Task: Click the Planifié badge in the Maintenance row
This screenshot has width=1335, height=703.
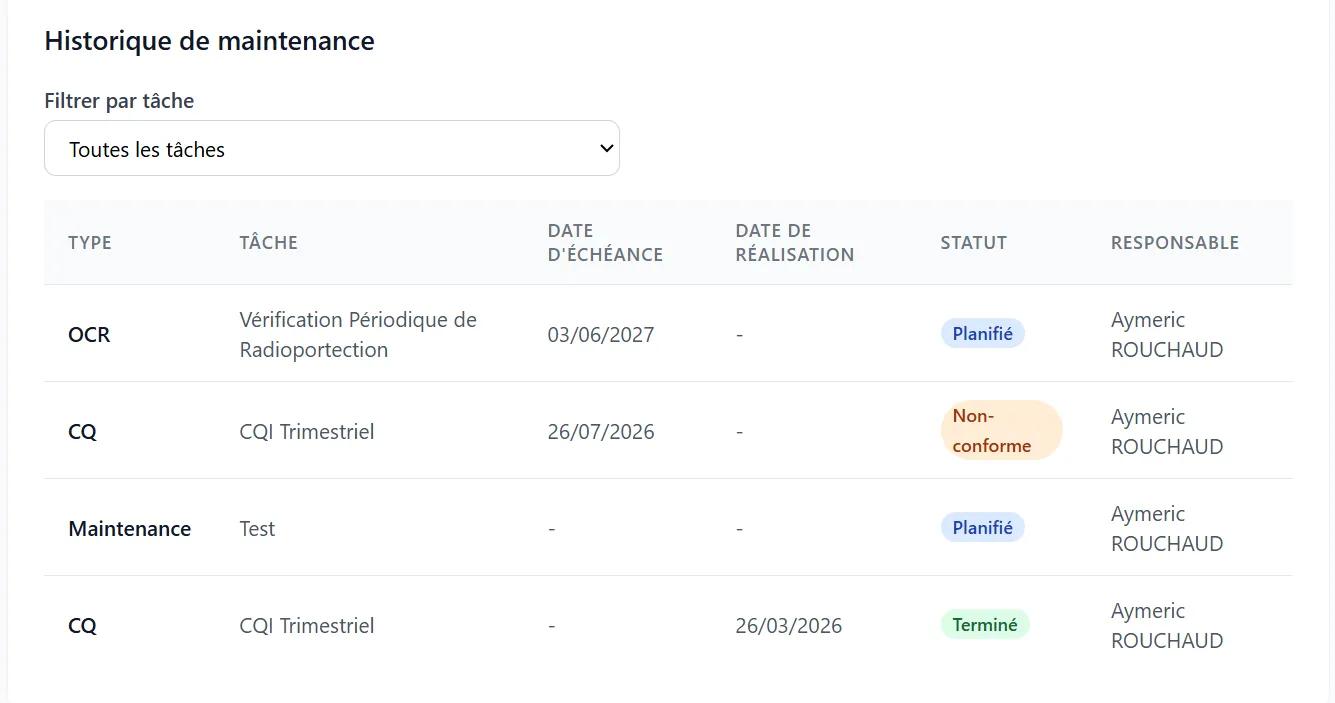Action: (x=983, y=528)
